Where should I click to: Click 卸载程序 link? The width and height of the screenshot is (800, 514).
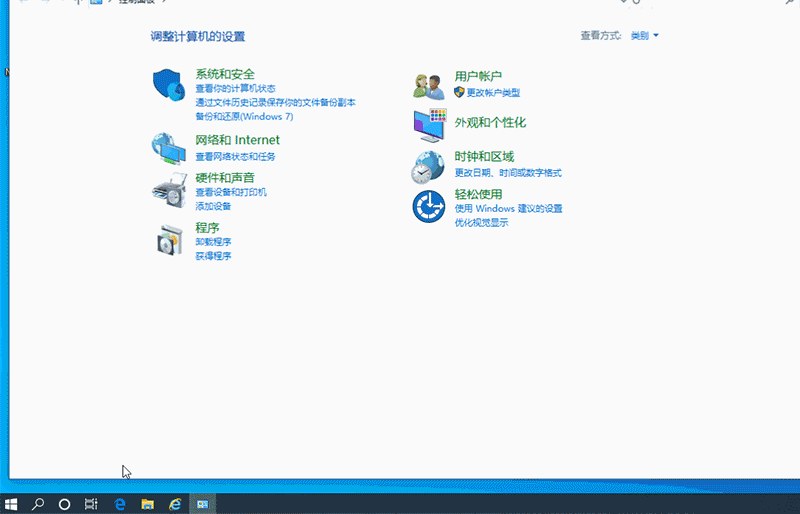pyautogui.click(x=213, y=242)
